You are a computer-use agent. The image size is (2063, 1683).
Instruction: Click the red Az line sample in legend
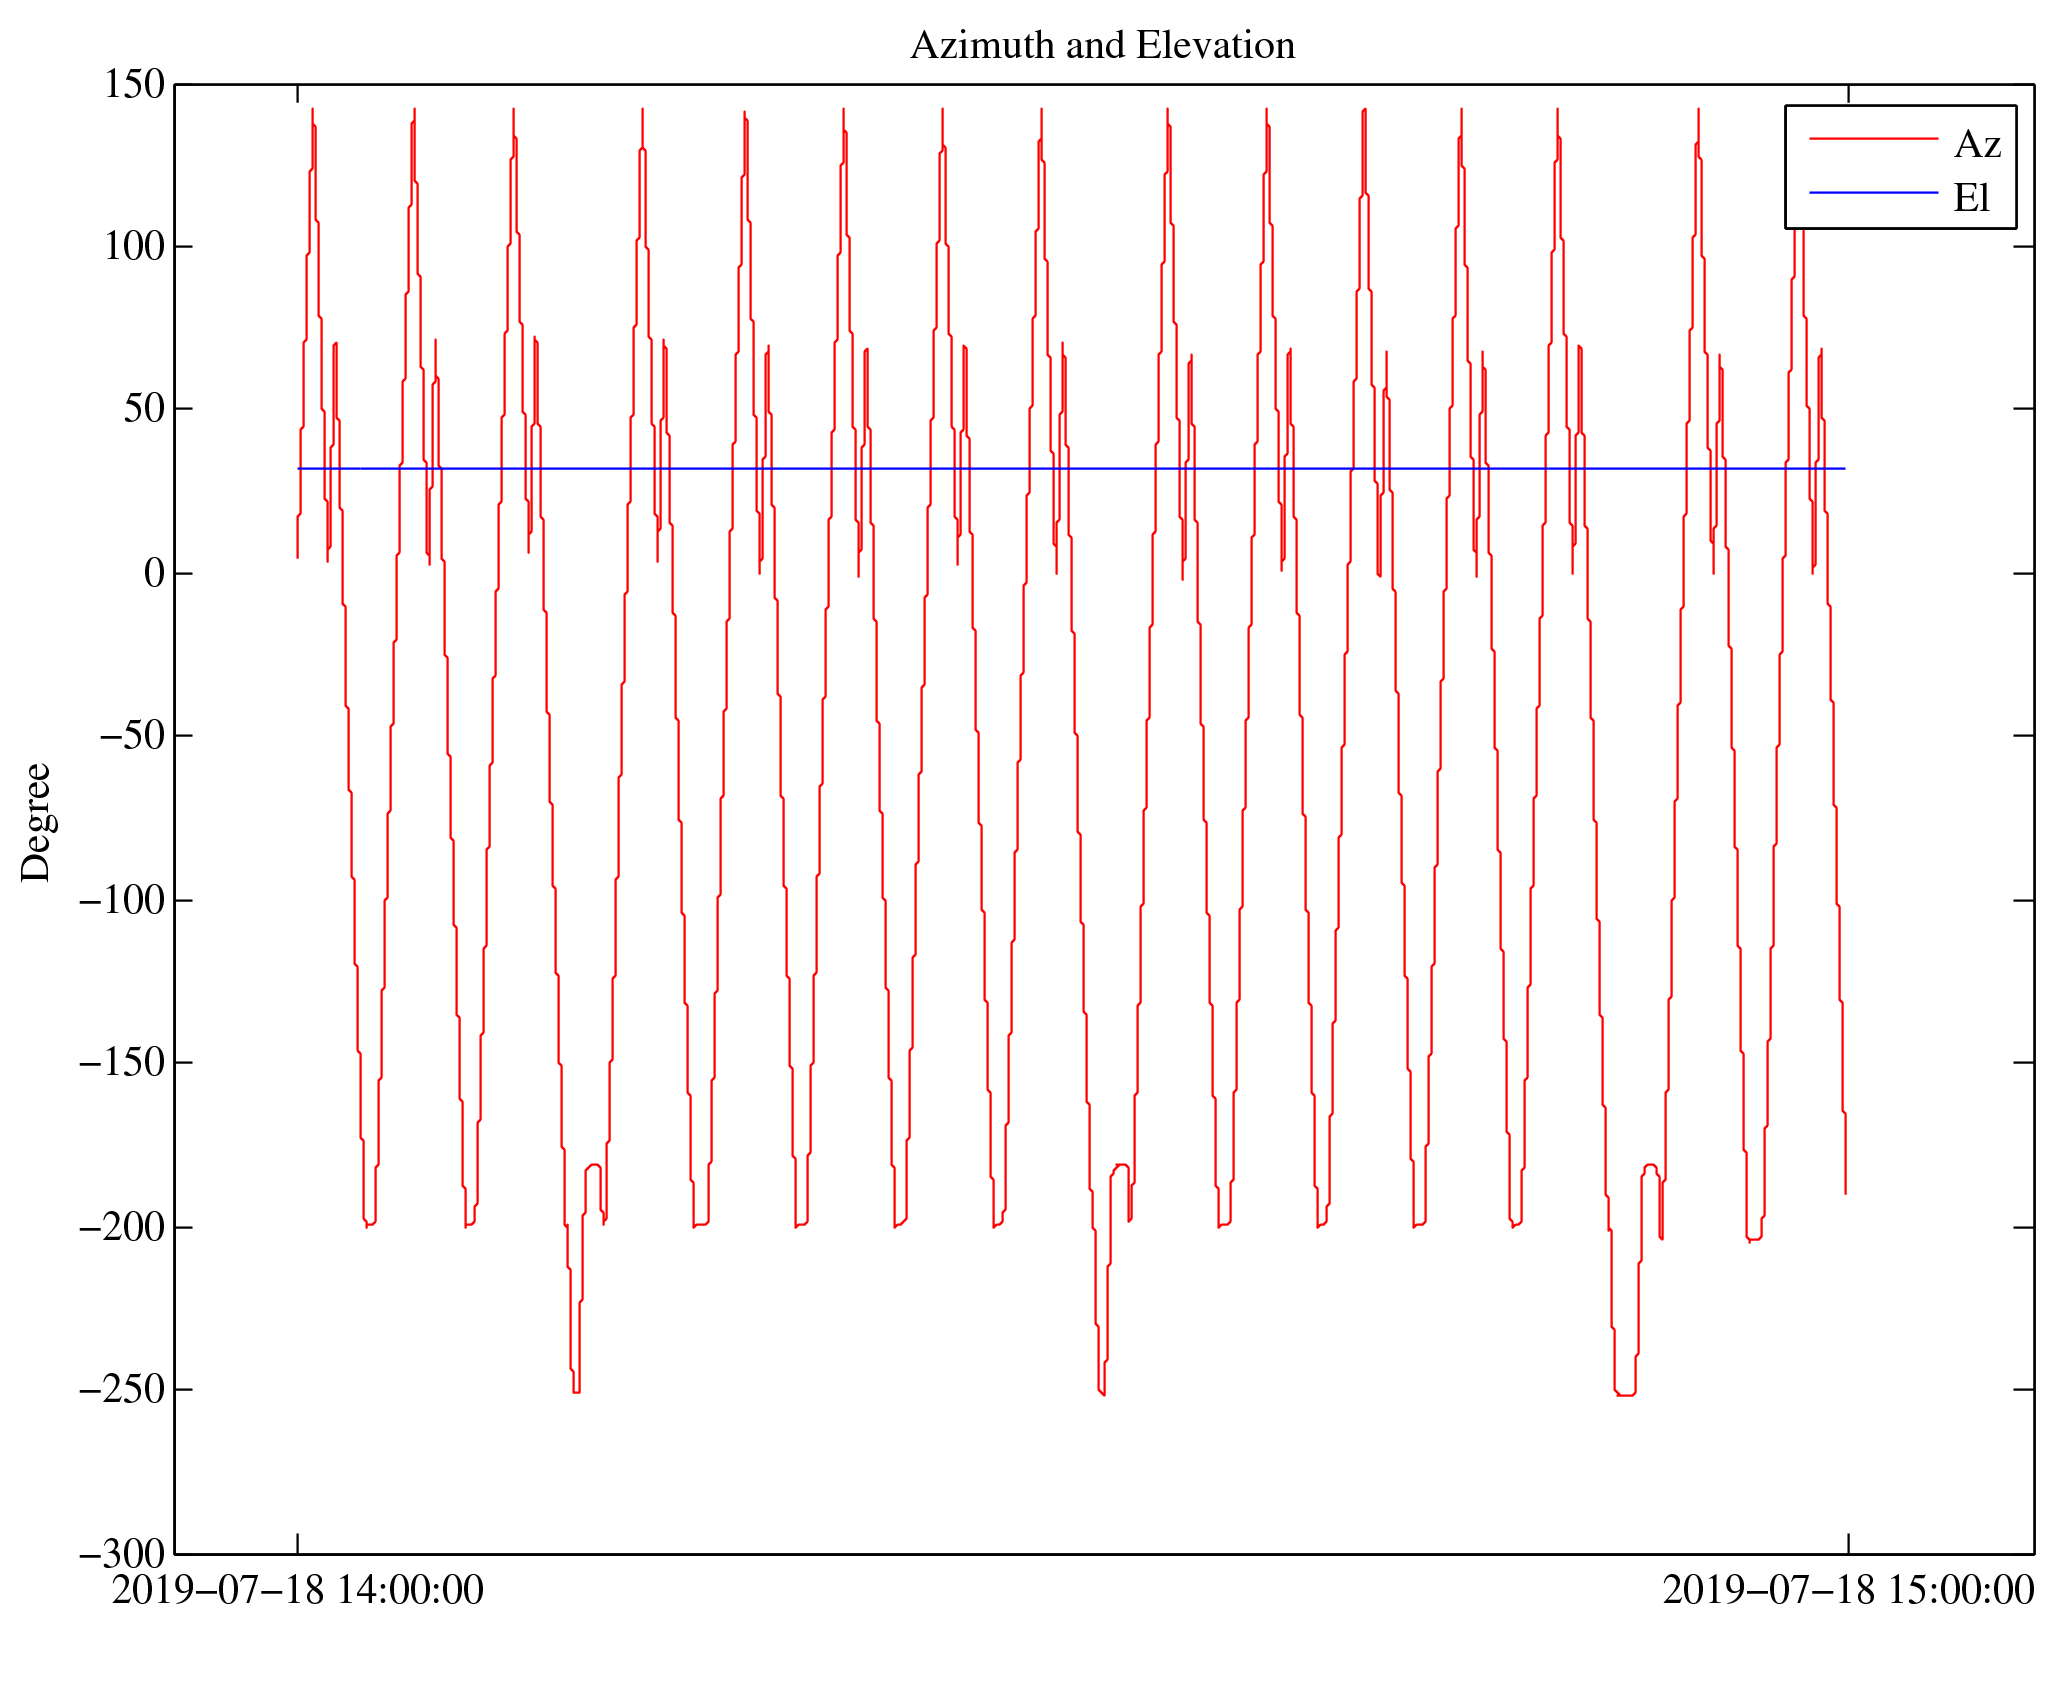(x=1872, y=139)
